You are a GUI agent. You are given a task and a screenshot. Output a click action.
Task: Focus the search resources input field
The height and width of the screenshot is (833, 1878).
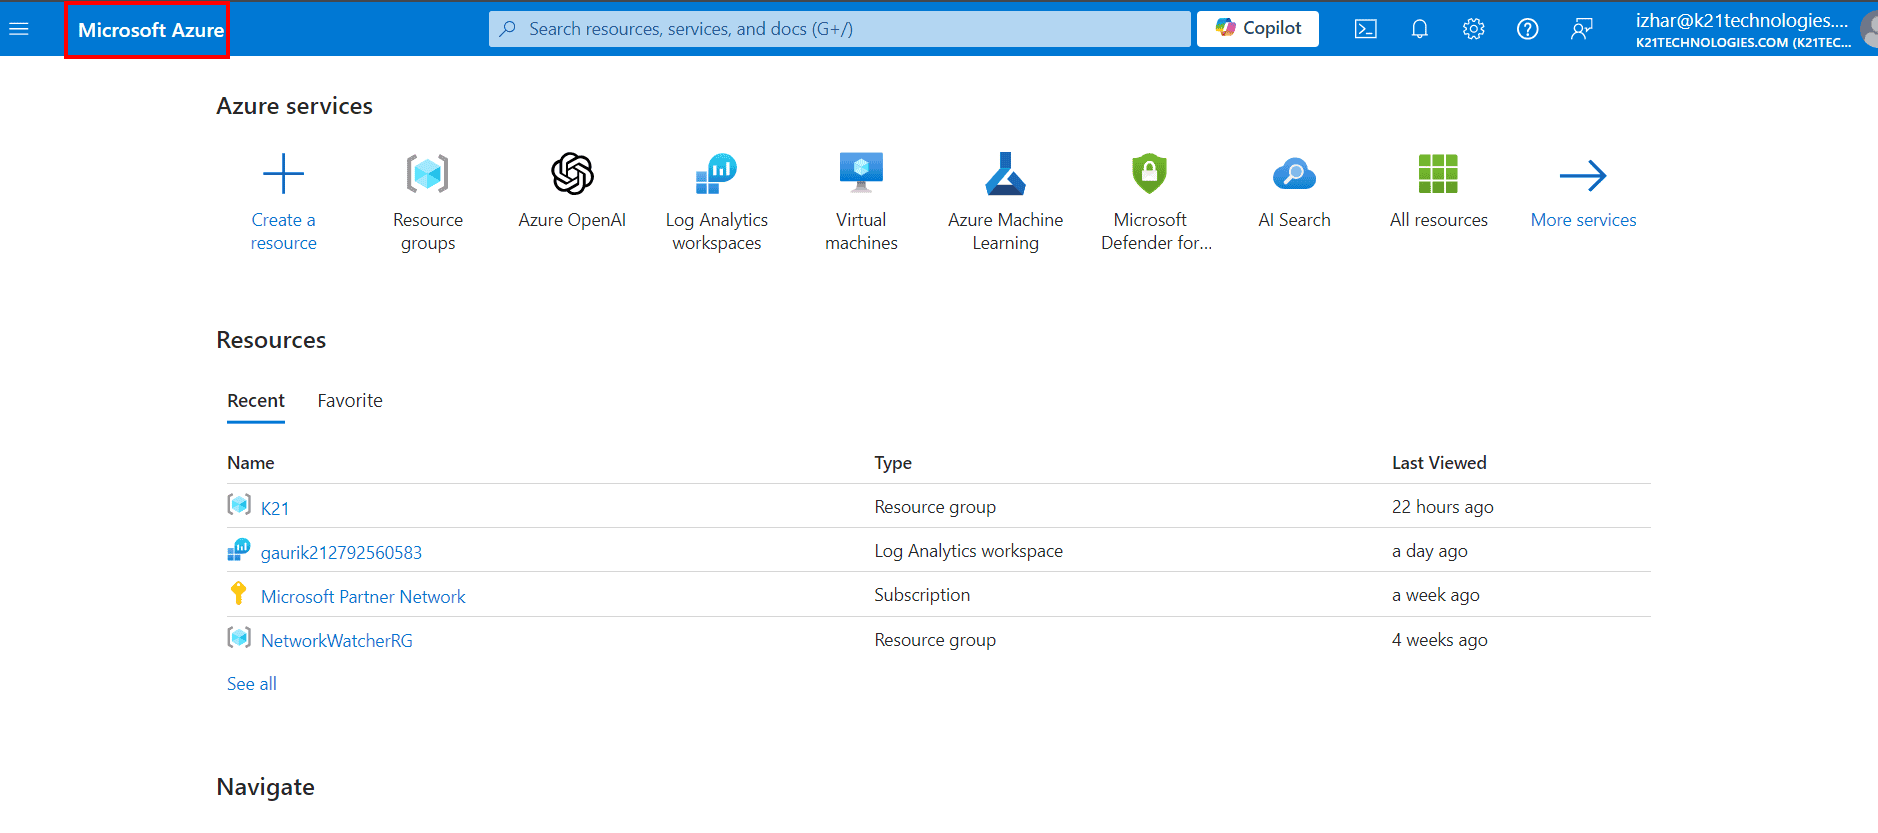(840, 29)
